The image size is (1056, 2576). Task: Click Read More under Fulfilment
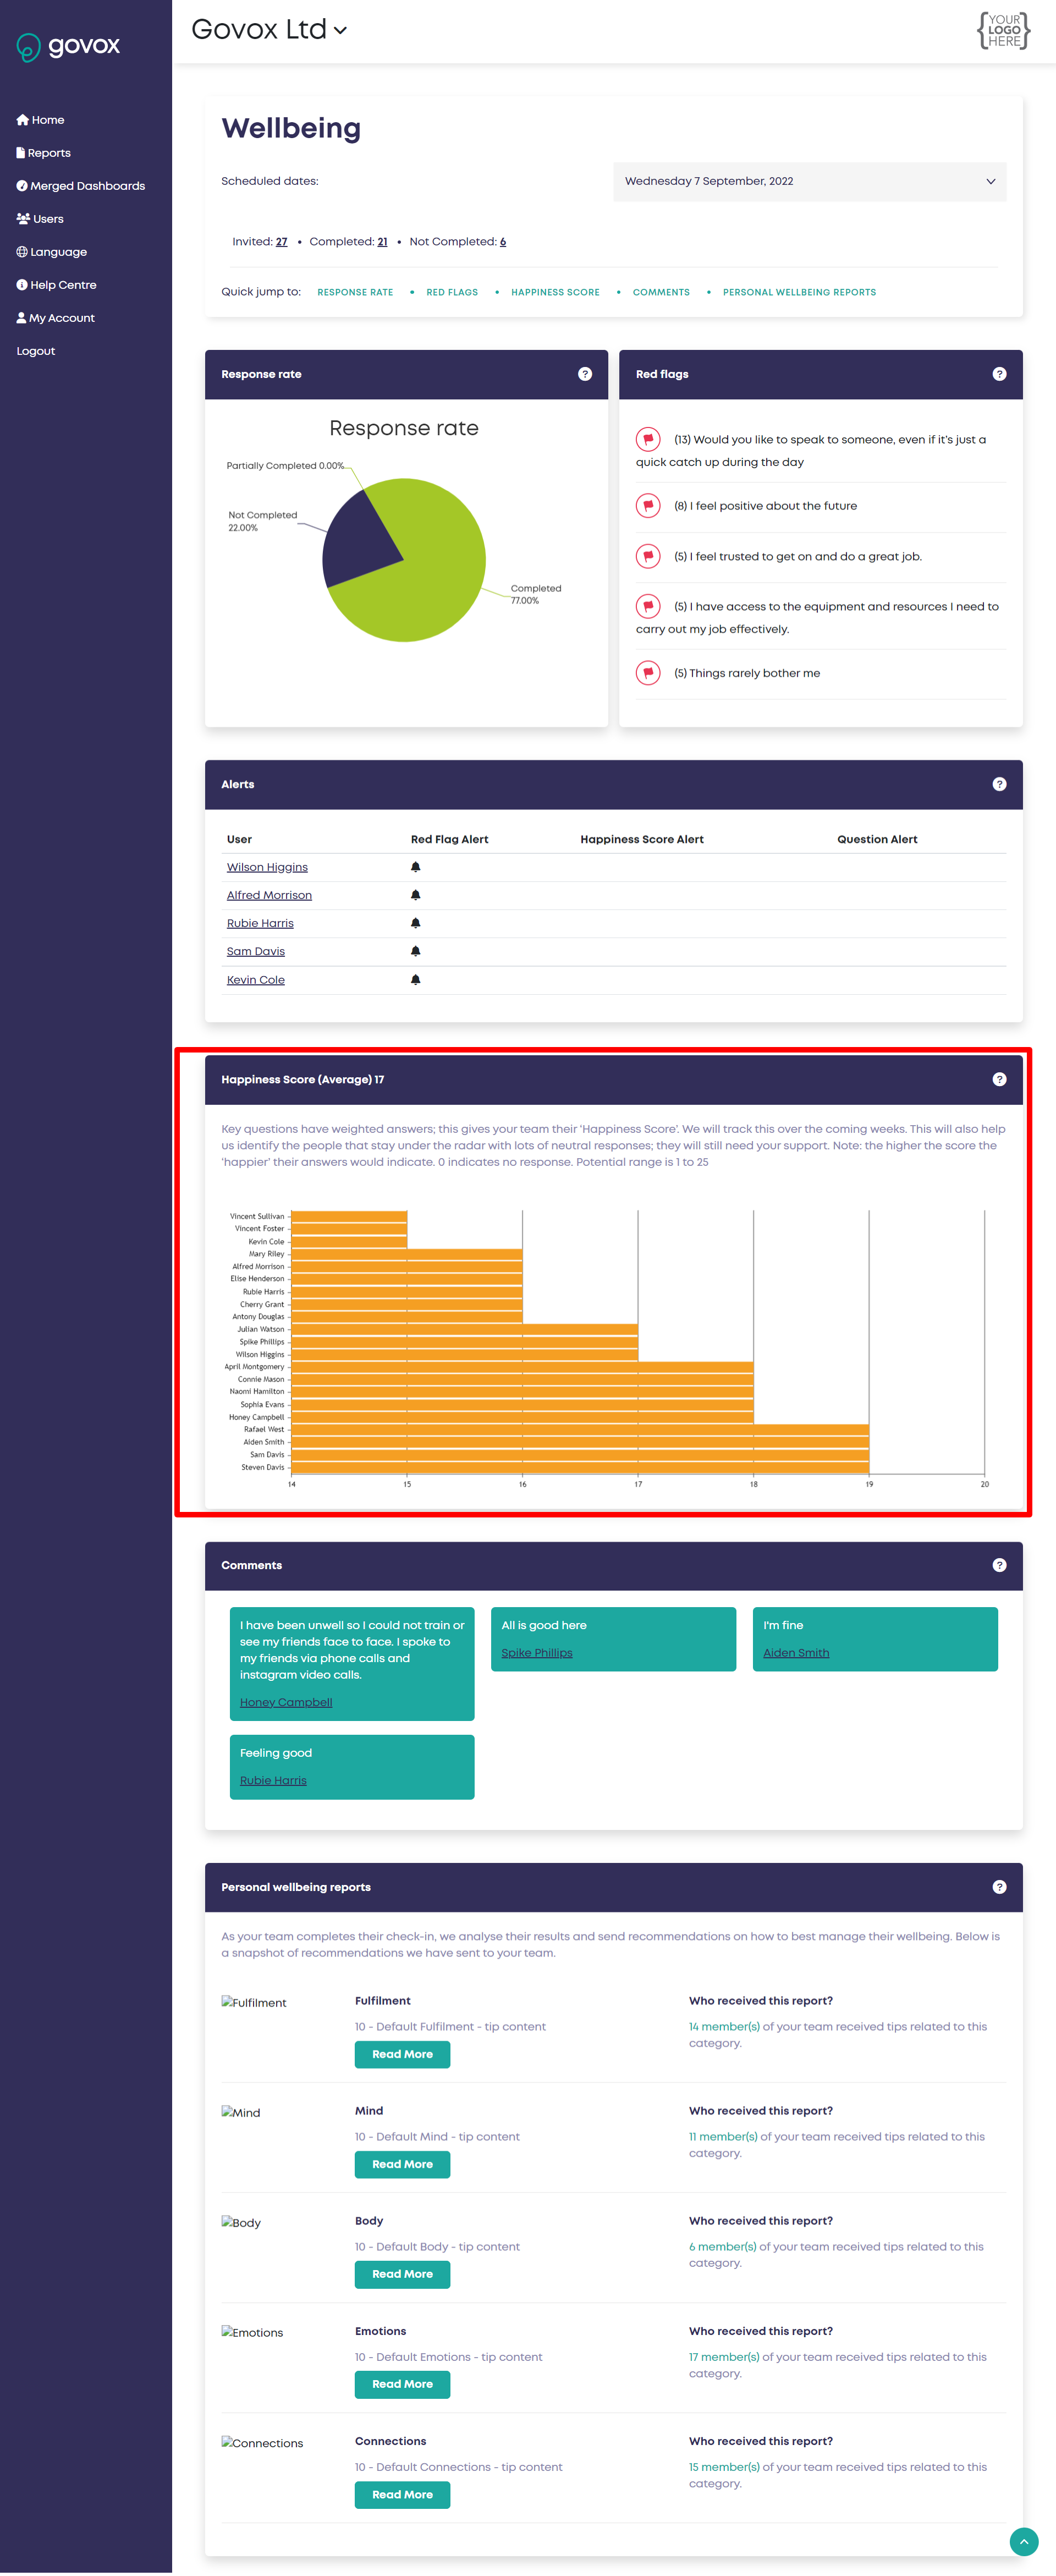click(402, 2054)
